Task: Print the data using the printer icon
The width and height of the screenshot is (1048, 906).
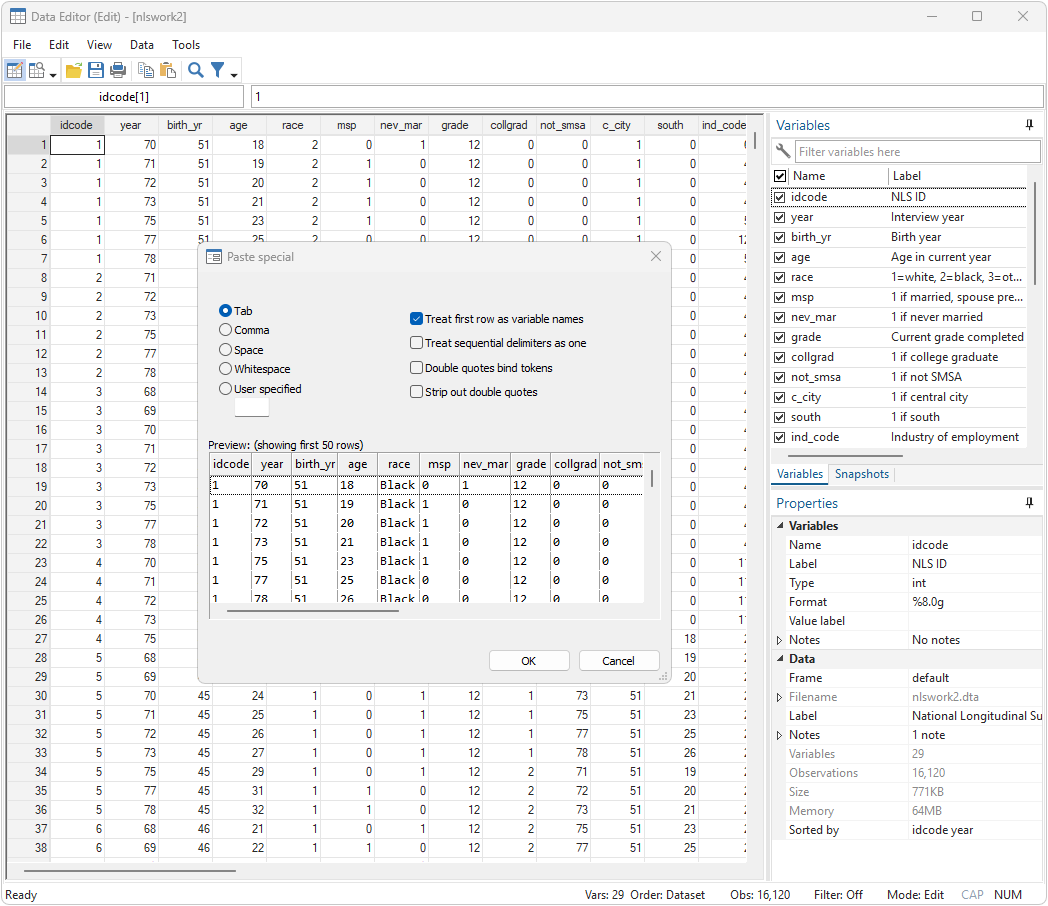Action: point(118,70)
